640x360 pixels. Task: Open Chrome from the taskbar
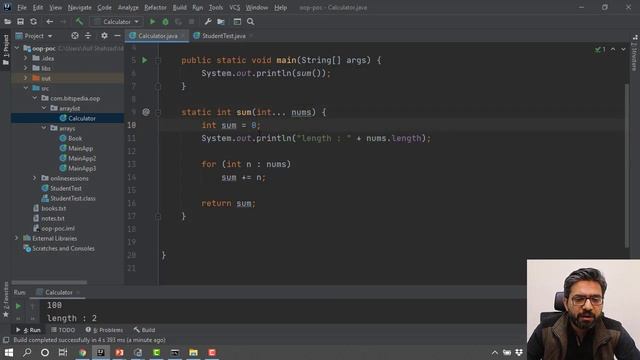[83, 352]
